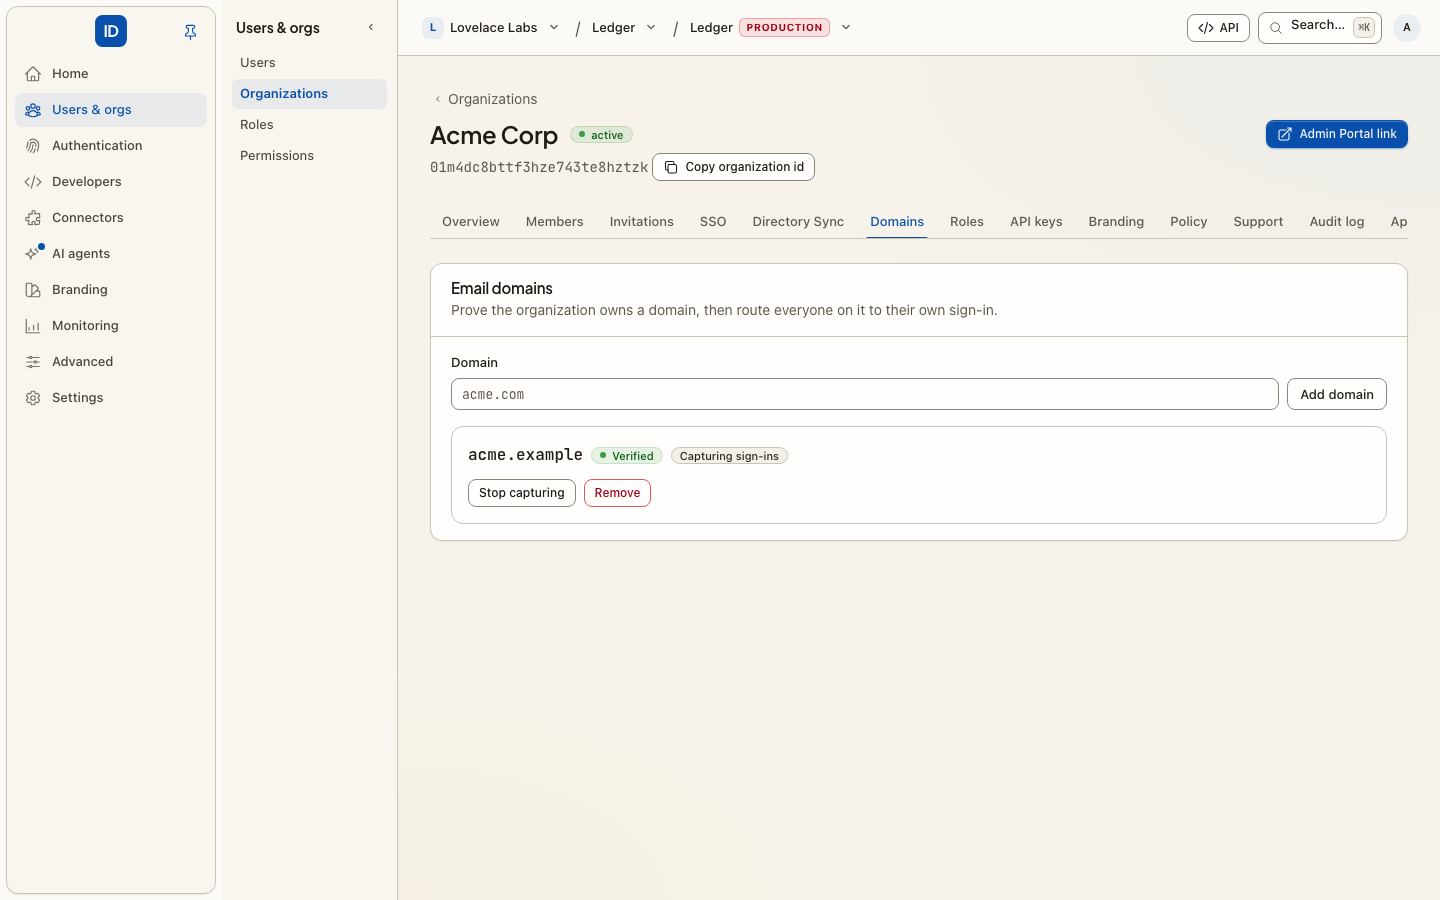Click the Settings gear icon
Screen dimensions: 1440x900
[33, 398]
